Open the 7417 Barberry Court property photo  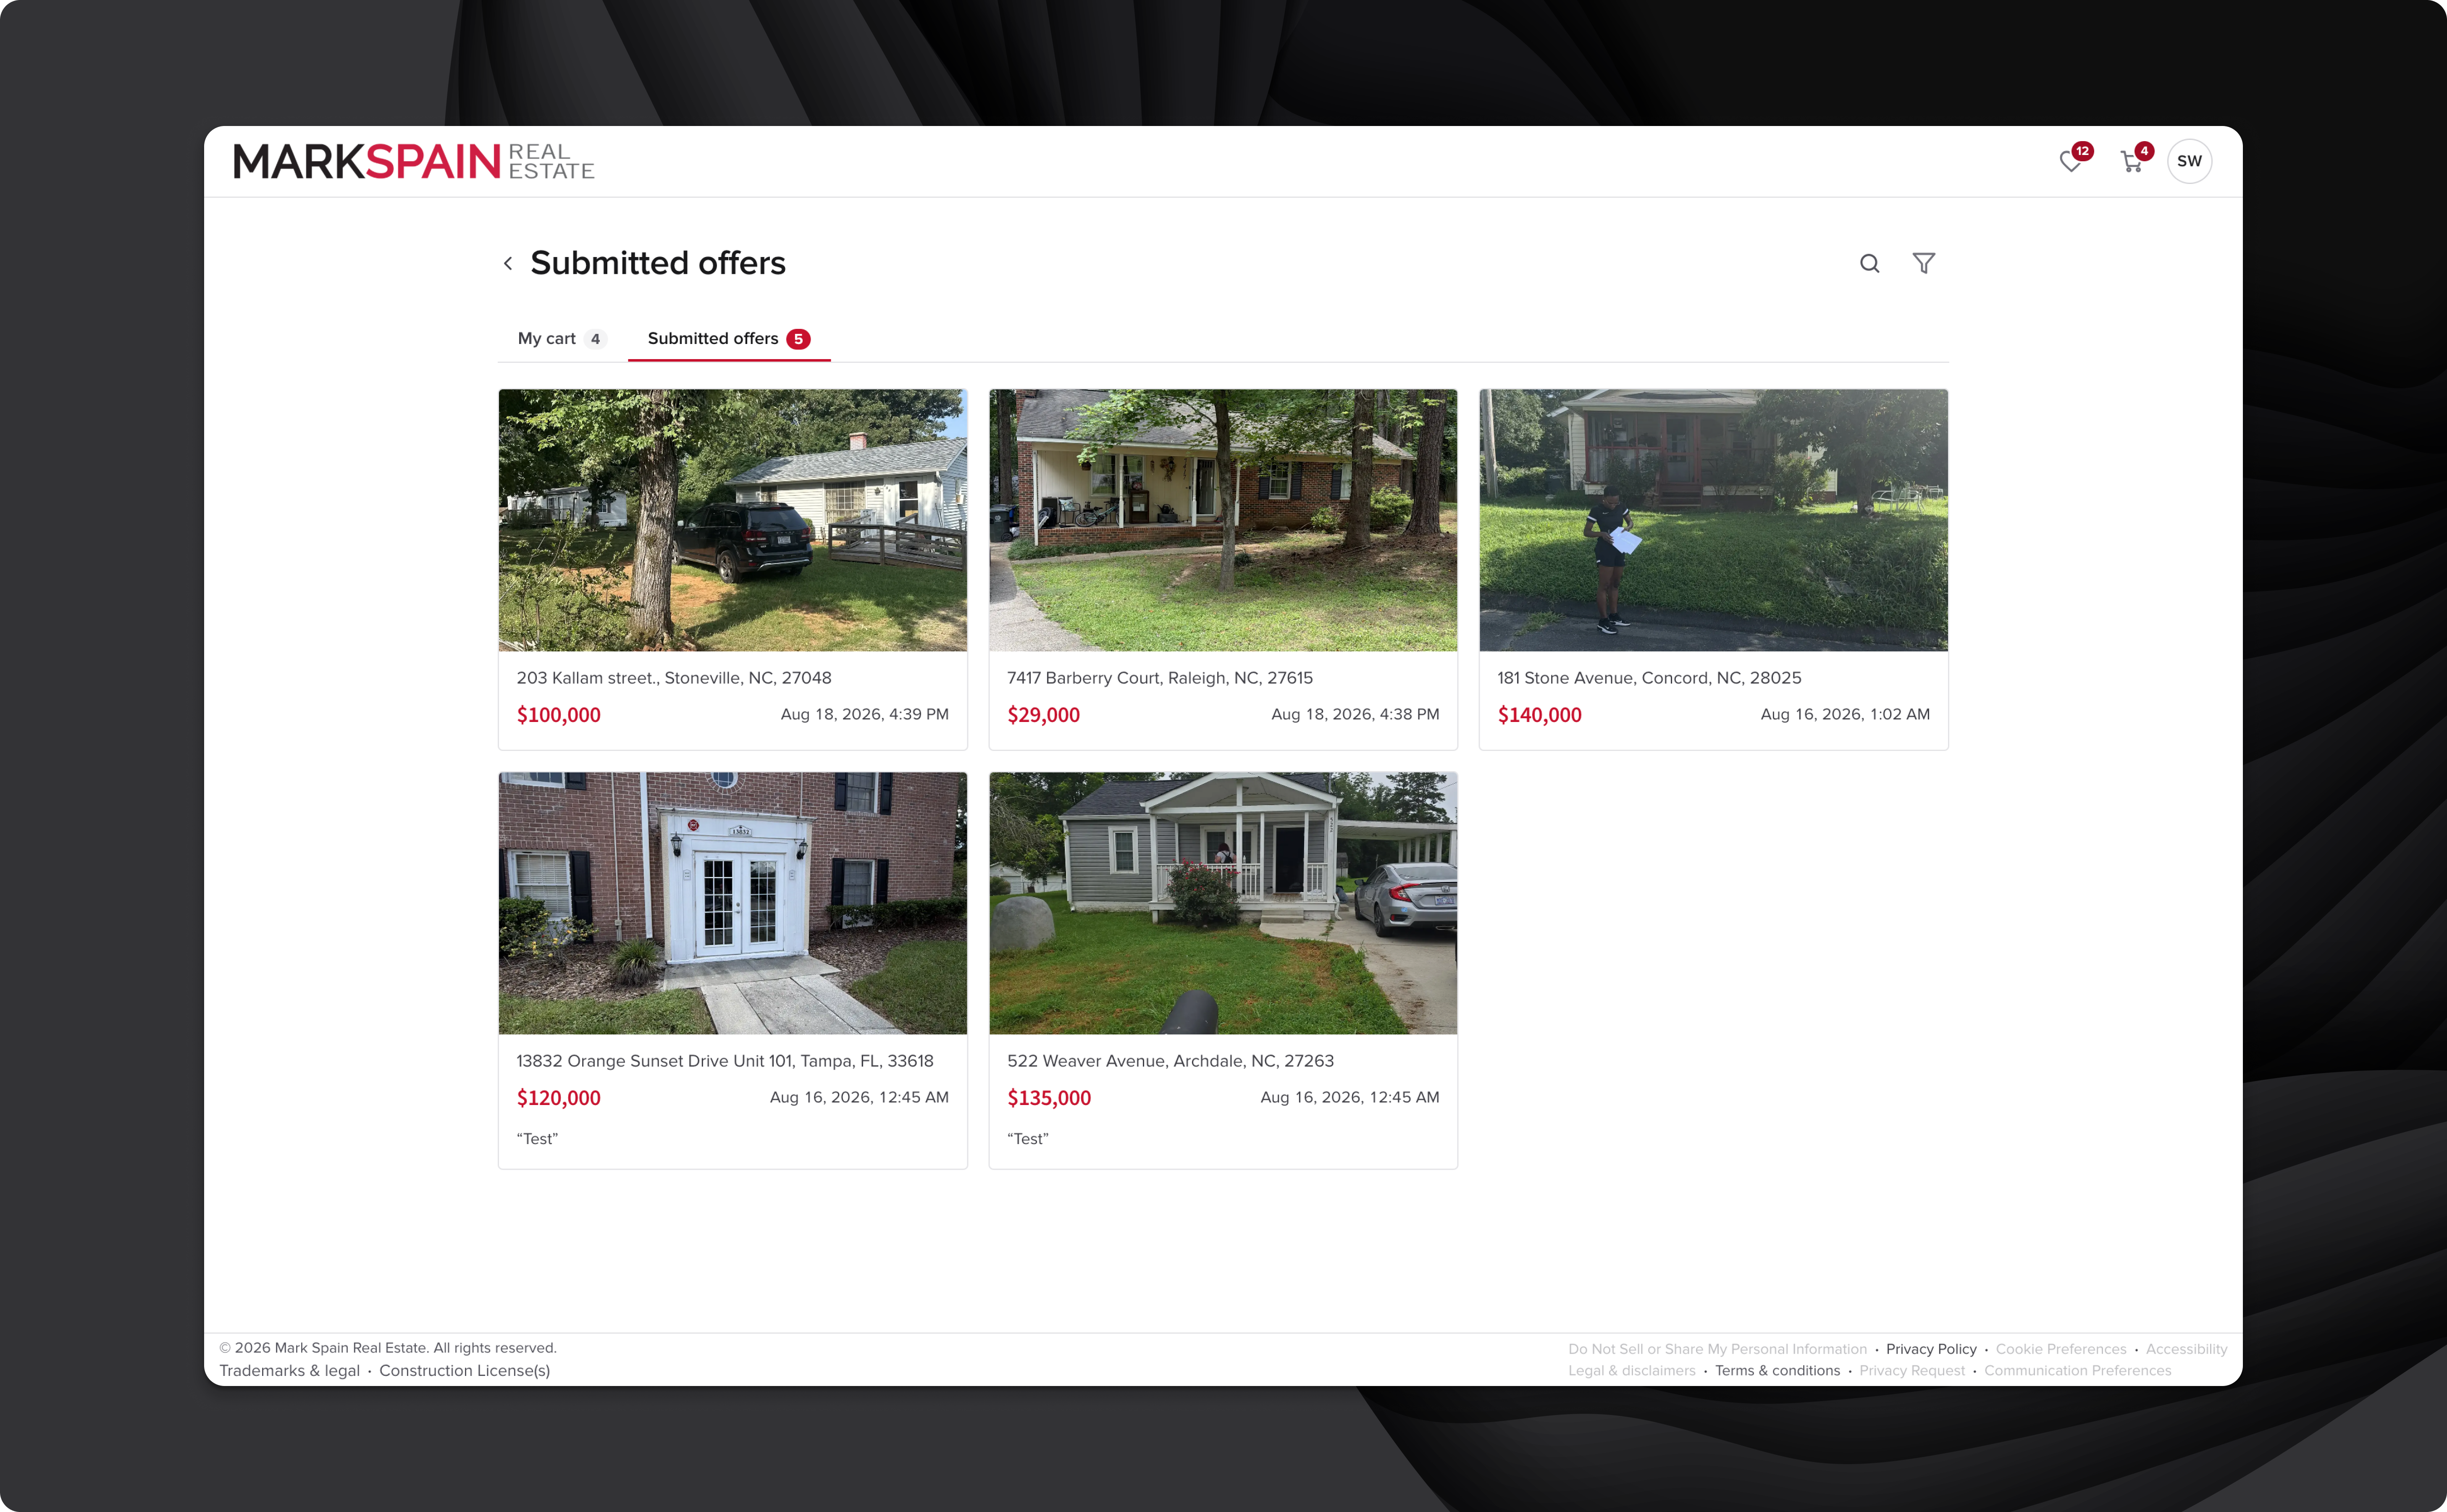point(1223,520)
